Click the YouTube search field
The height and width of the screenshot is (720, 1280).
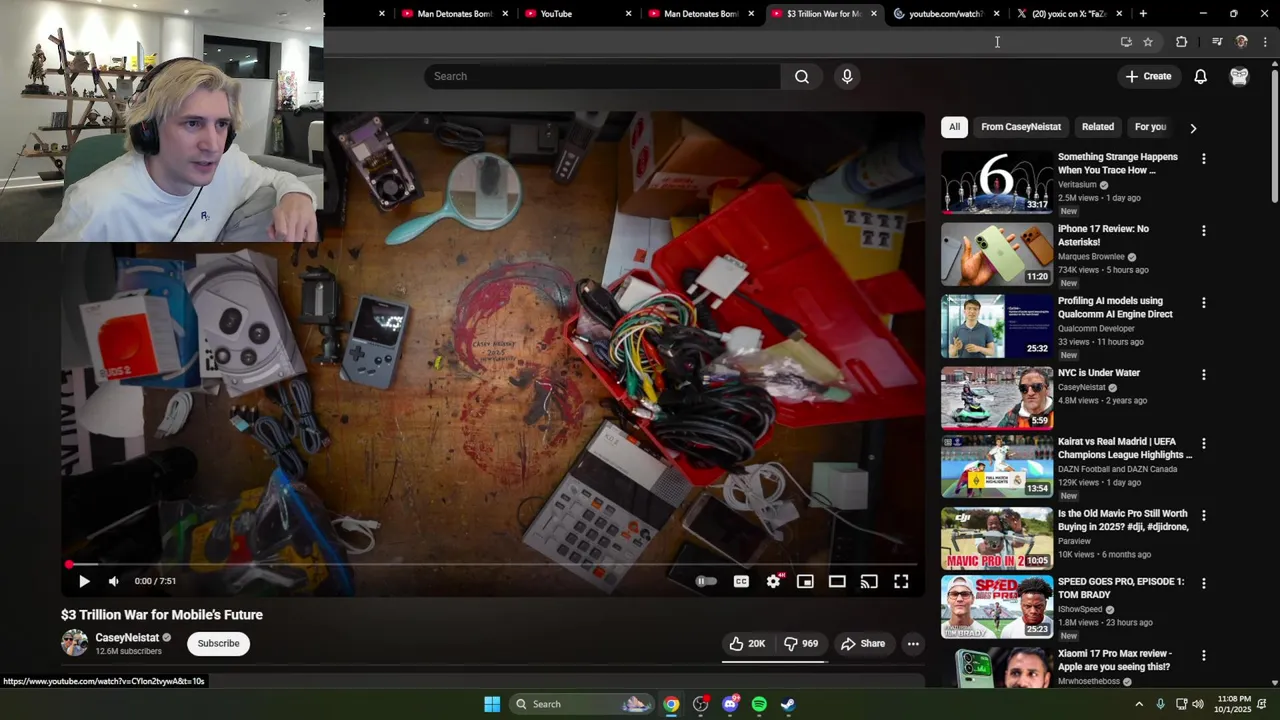pyautogui.click(x=602, y=76)
